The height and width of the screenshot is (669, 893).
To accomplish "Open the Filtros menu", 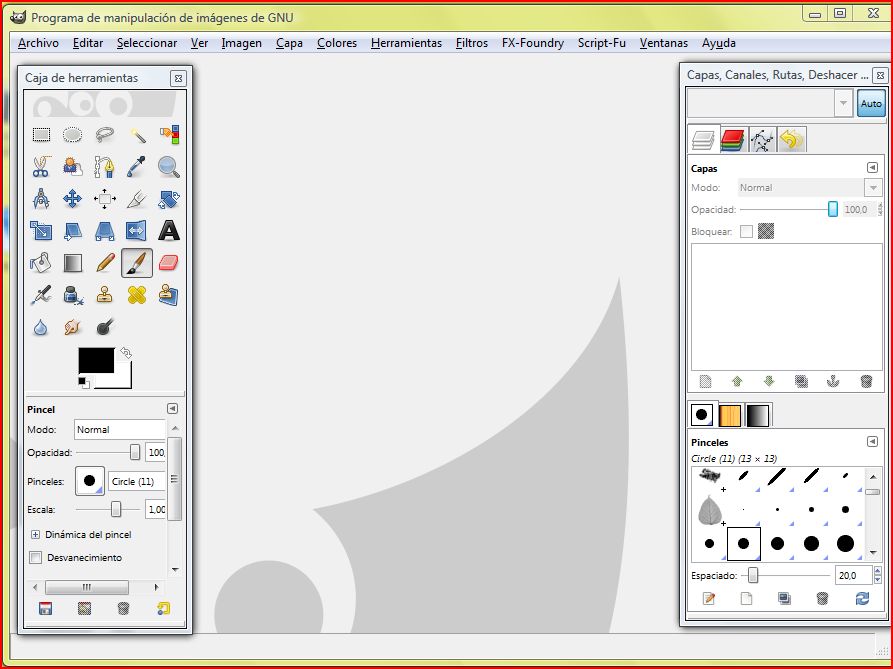I will click(472, 43).
